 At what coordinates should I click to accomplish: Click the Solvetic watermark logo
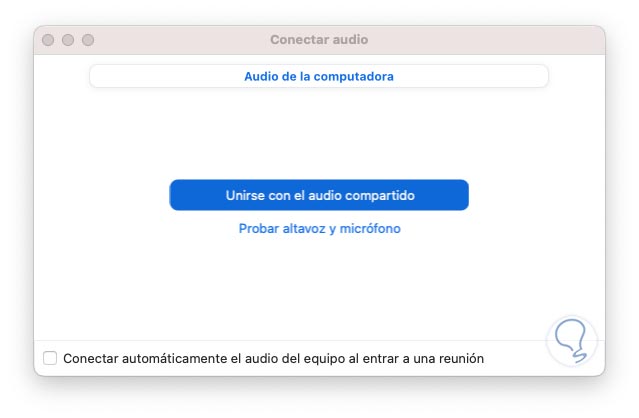pos(571,342)
